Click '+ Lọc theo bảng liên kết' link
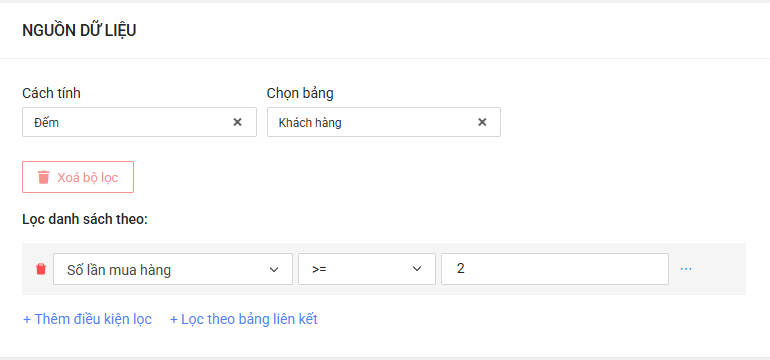 pos(244,319)
